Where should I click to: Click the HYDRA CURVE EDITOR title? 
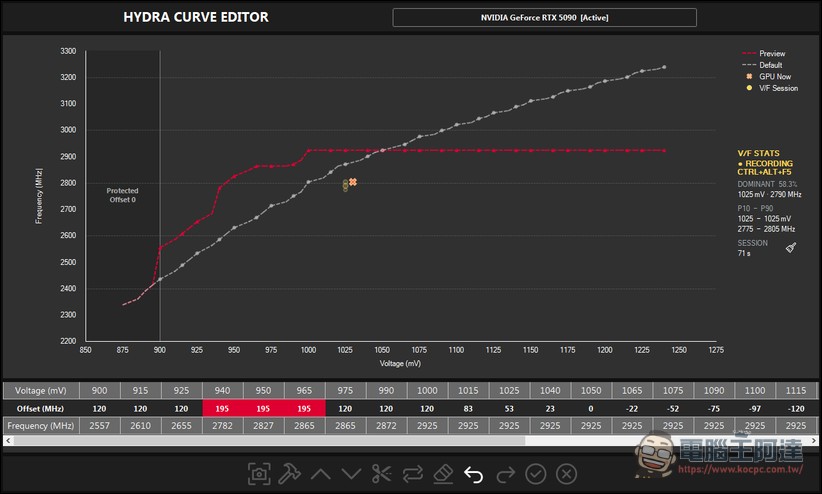coord(196,17)
